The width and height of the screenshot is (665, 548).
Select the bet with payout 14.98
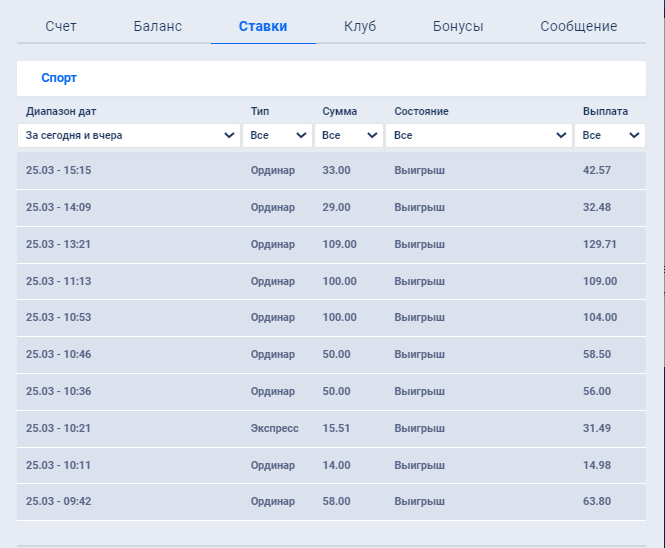331,465
